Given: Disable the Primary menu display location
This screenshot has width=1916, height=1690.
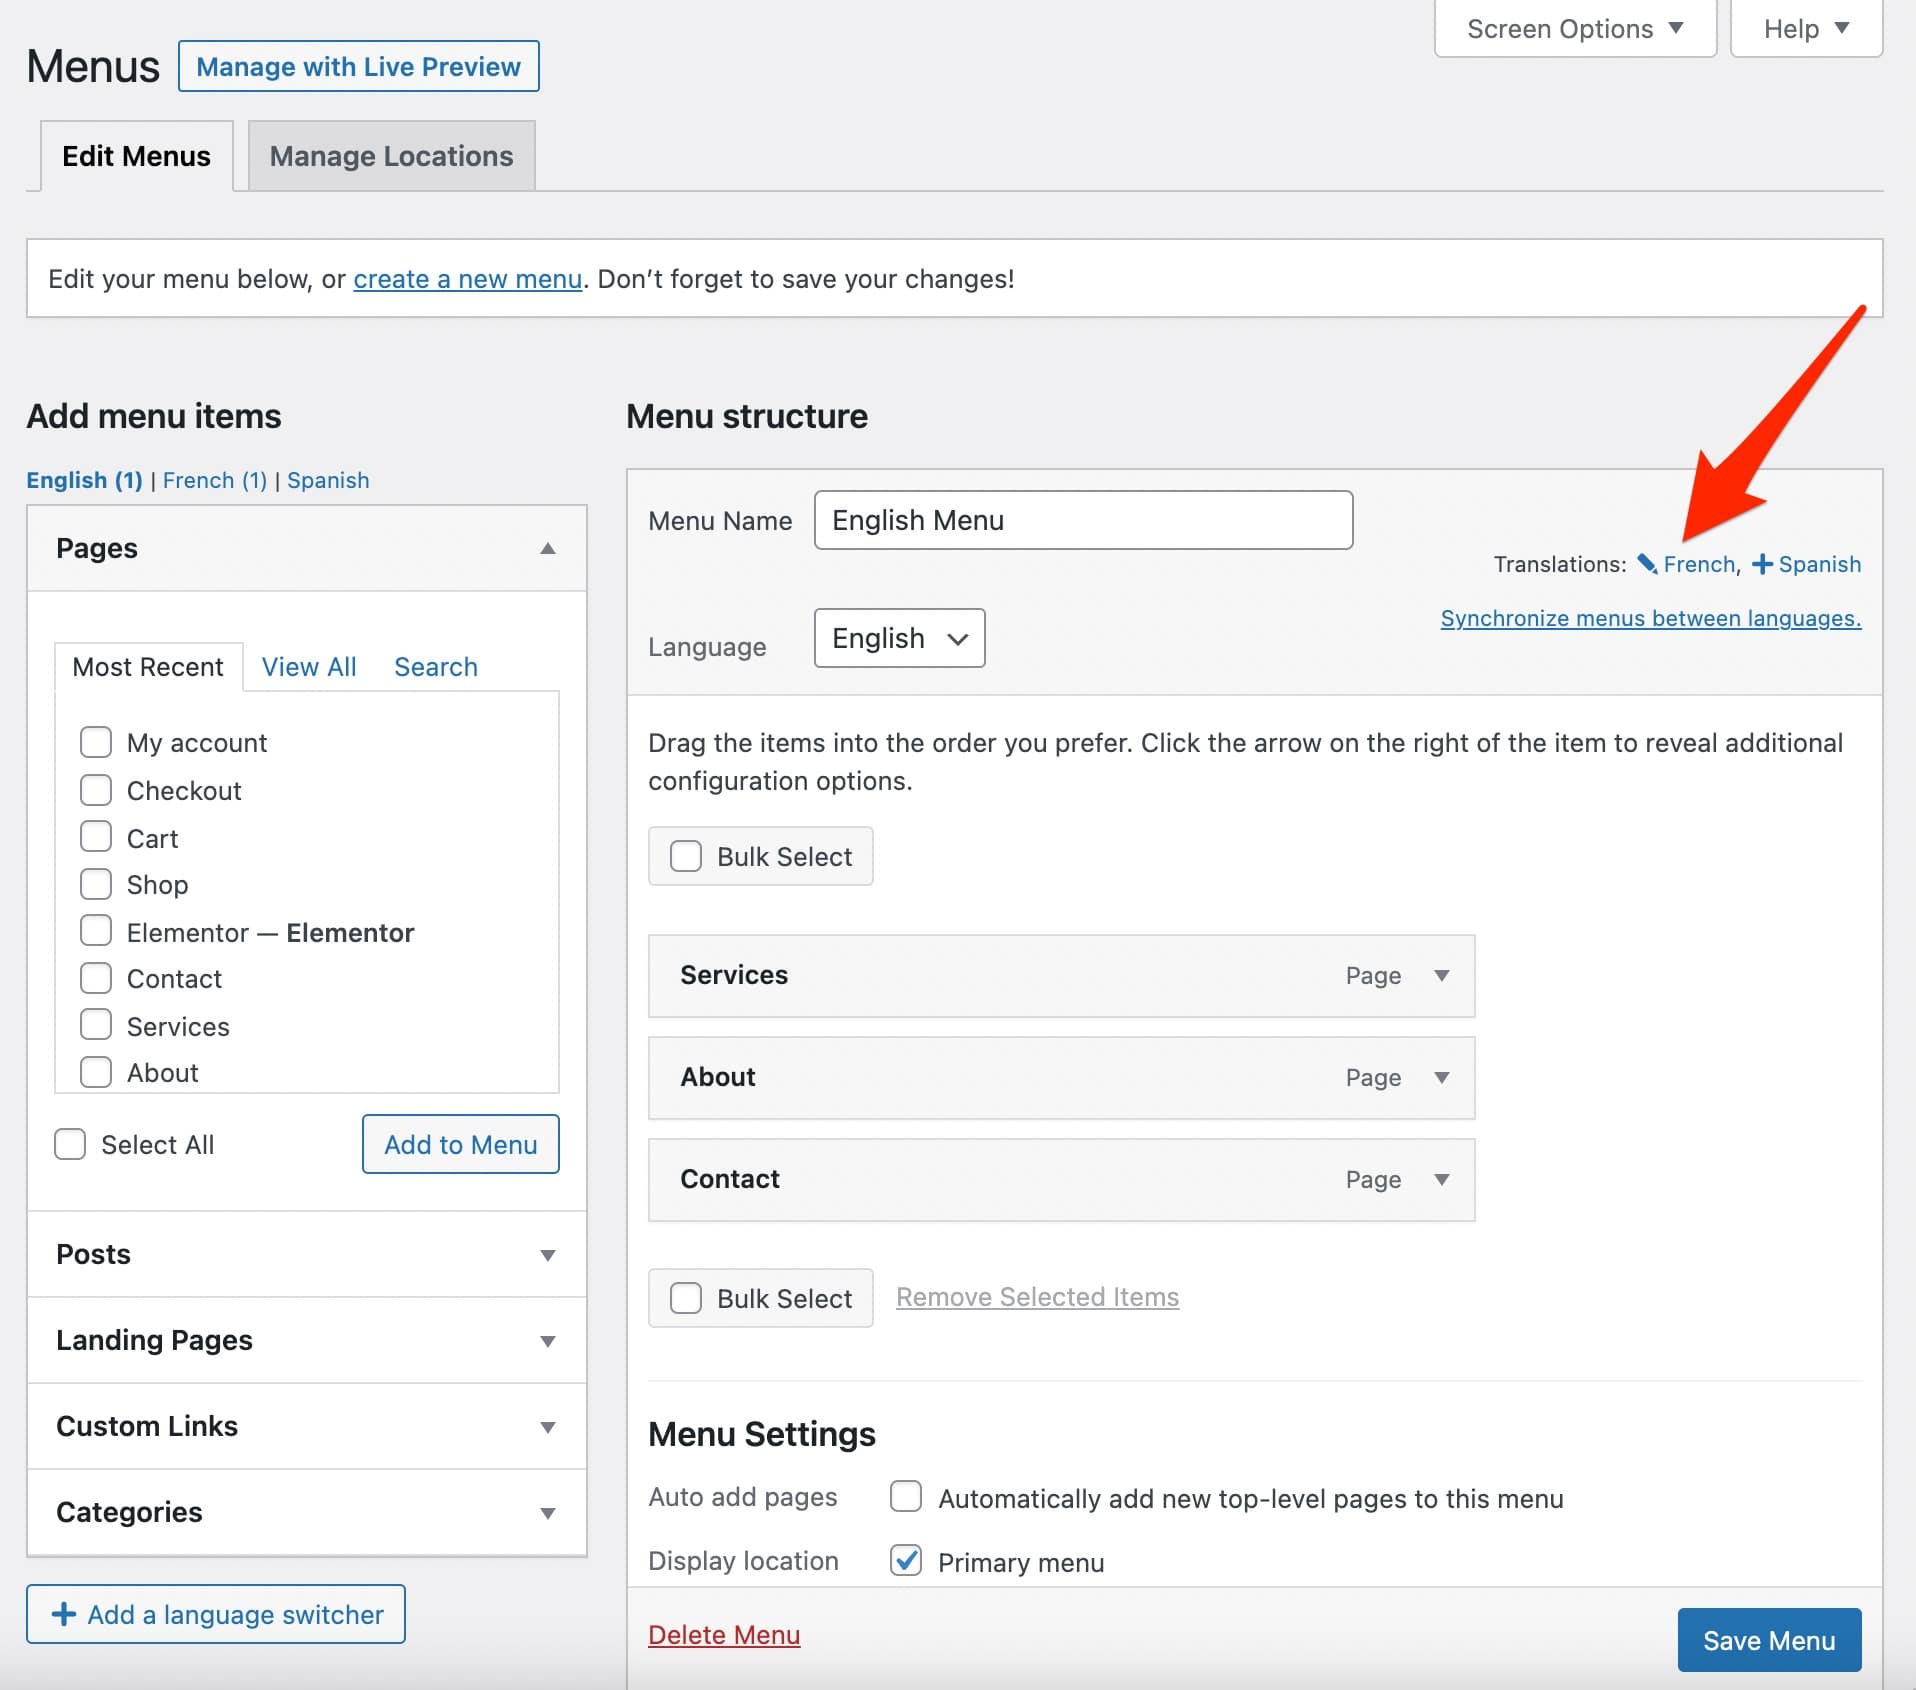Looking at the screenshot, I should click(x=906, y=1560).
